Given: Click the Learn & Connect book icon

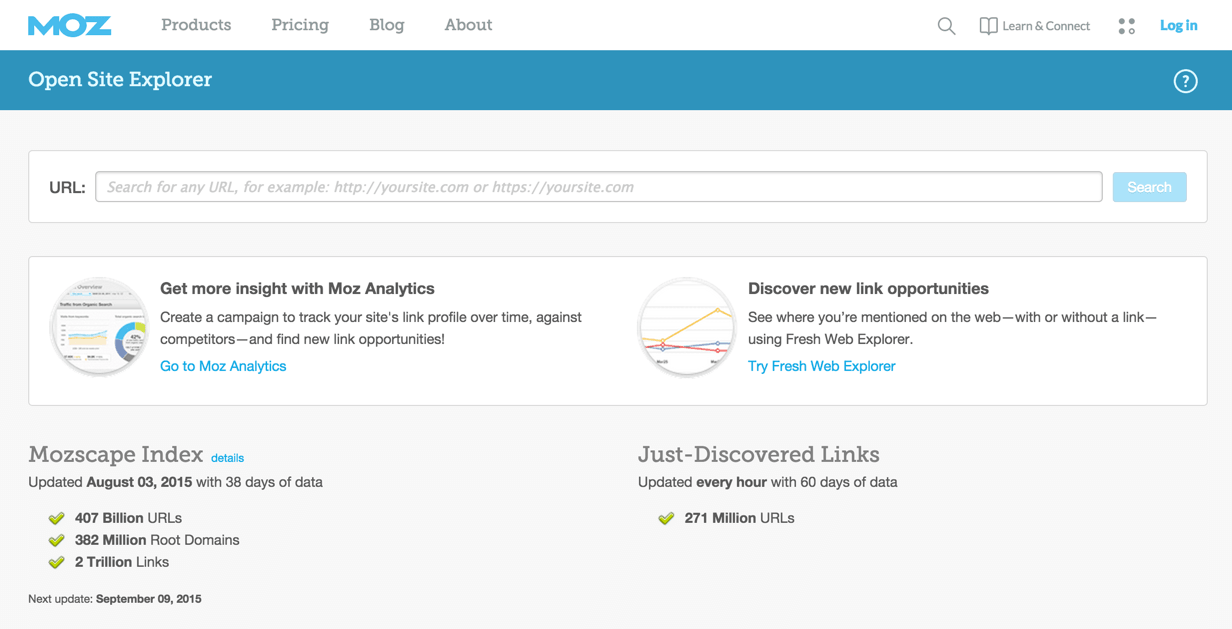Looking at the screenshot, I should point(988,26).
